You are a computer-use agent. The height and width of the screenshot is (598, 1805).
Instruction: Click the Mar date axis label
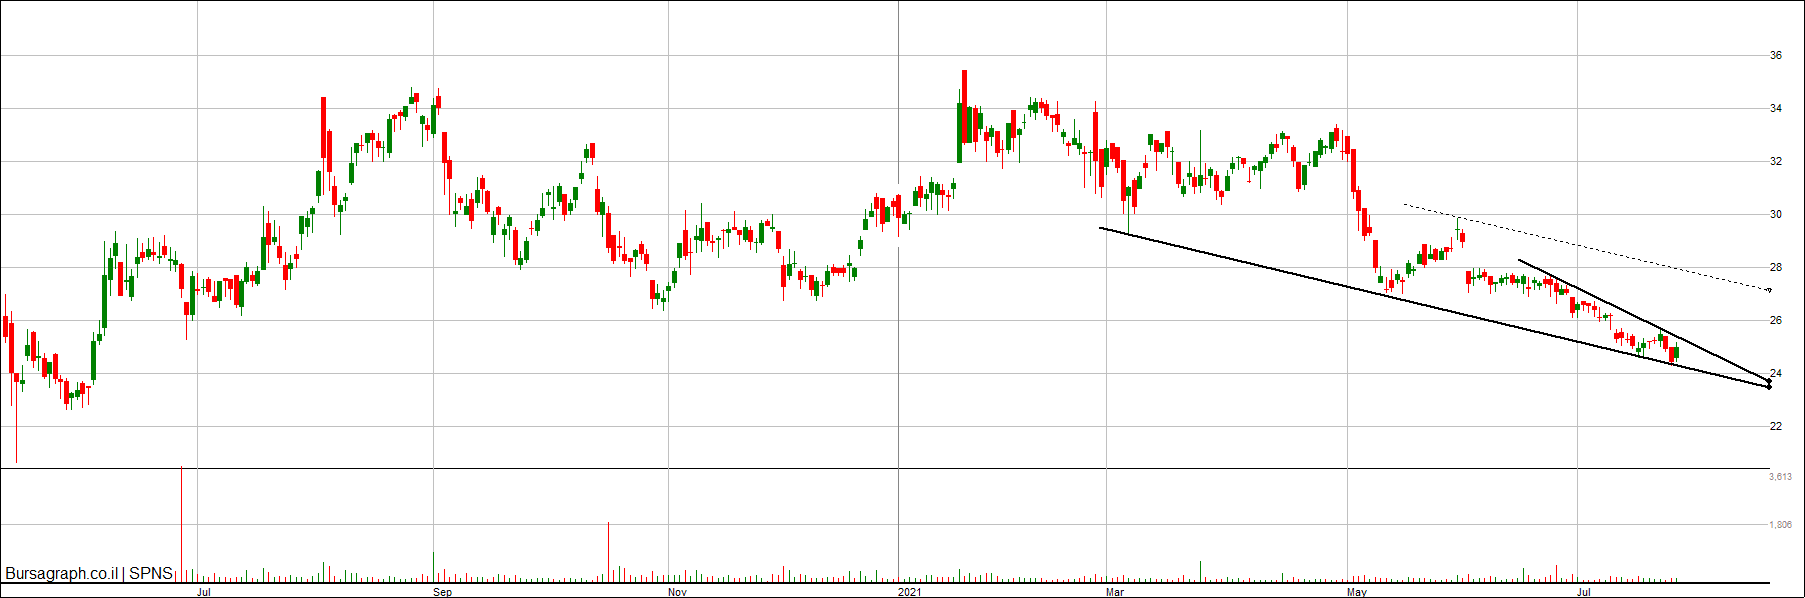tap(1115, 592)
